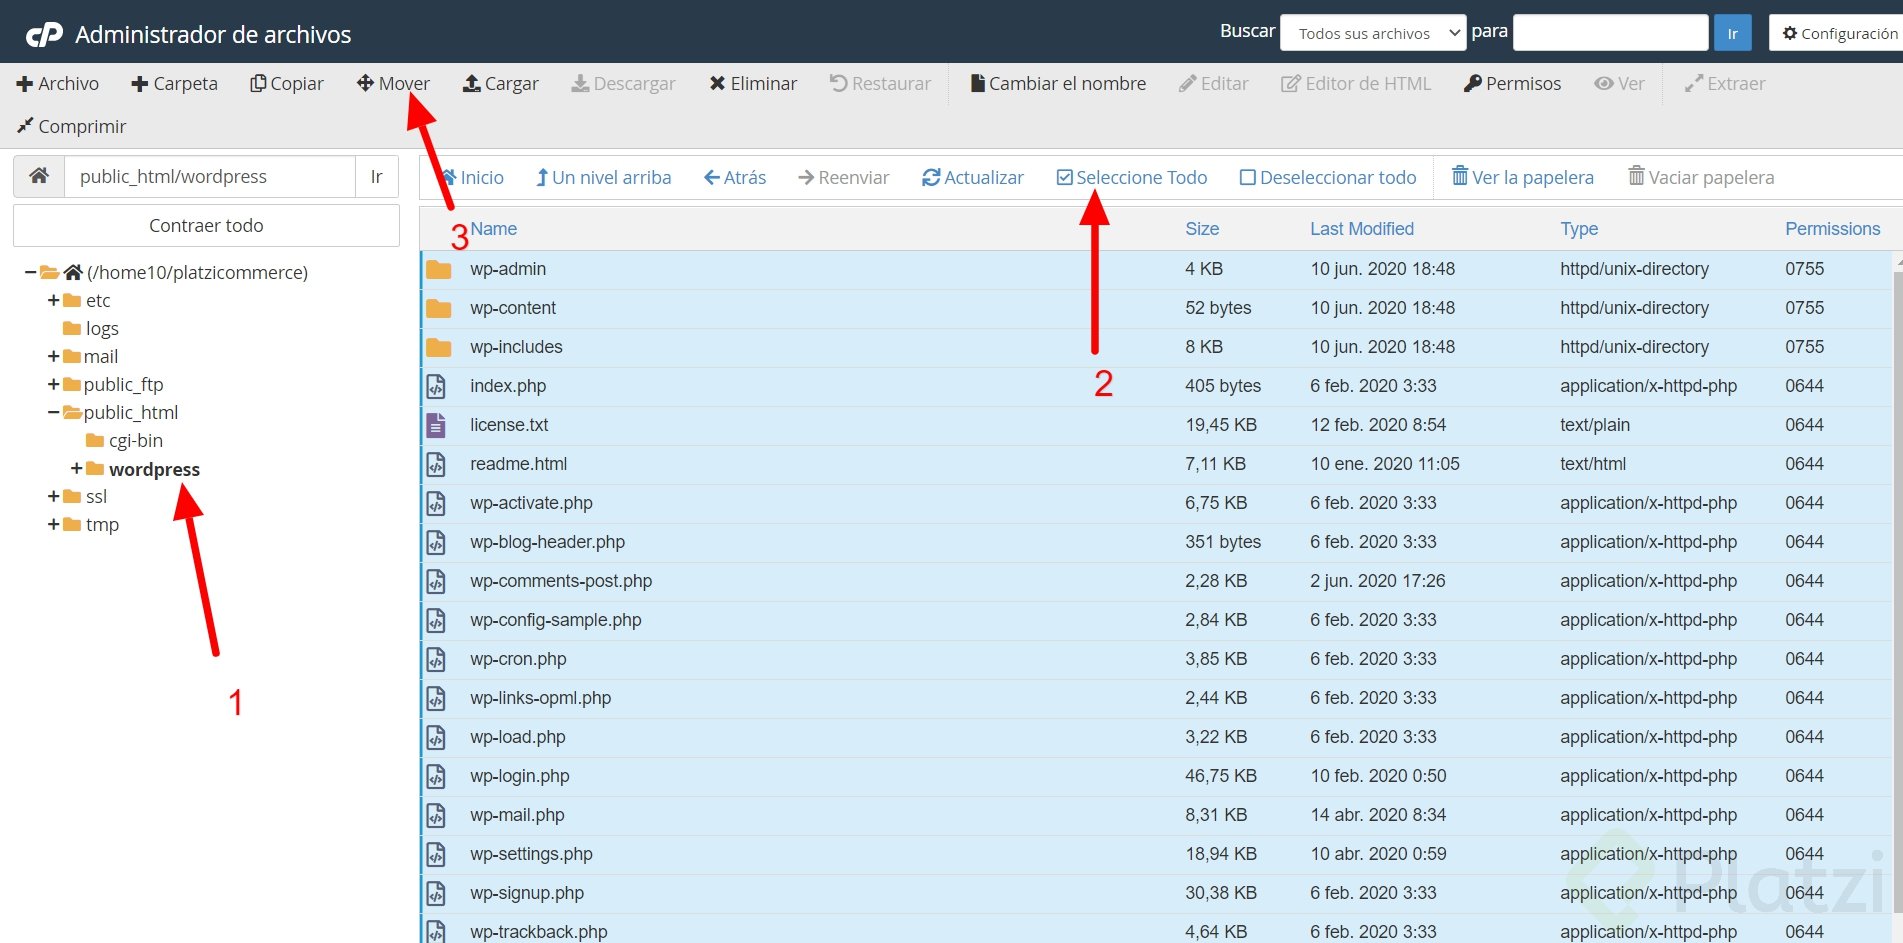Viewport: 1903px width, 943px height.
Task: Click the index.php file icon
Action: click(x=436, y=386)
